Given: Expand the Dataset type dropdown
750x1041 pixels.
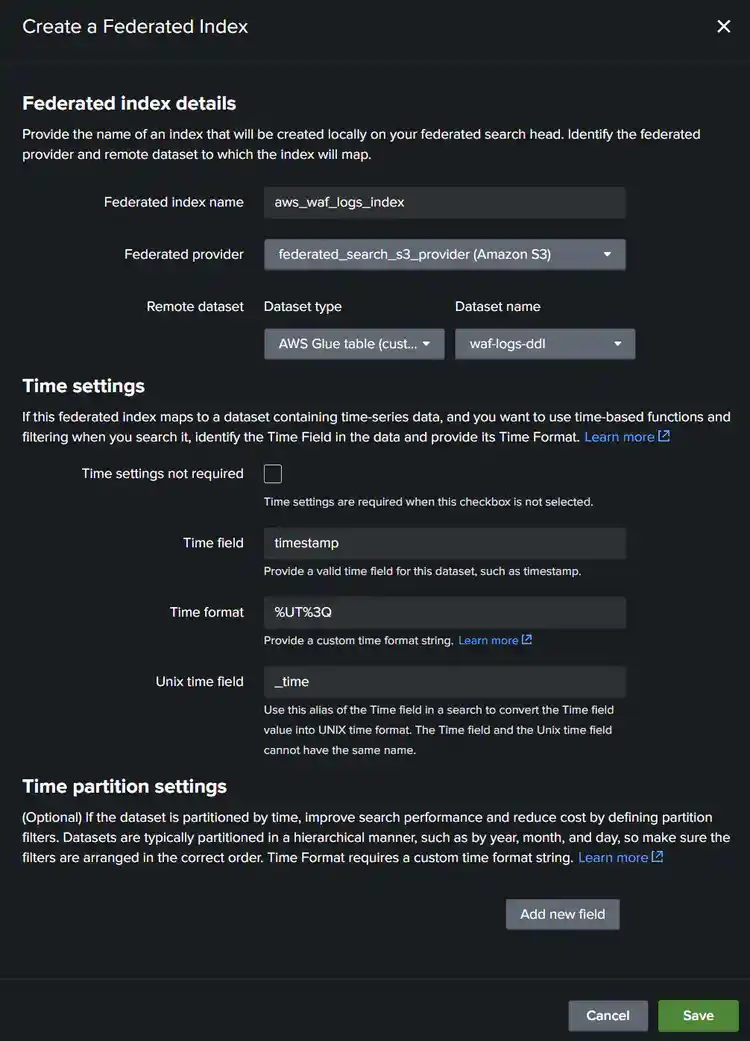Looking at the screenshot, I should (354, 344).
